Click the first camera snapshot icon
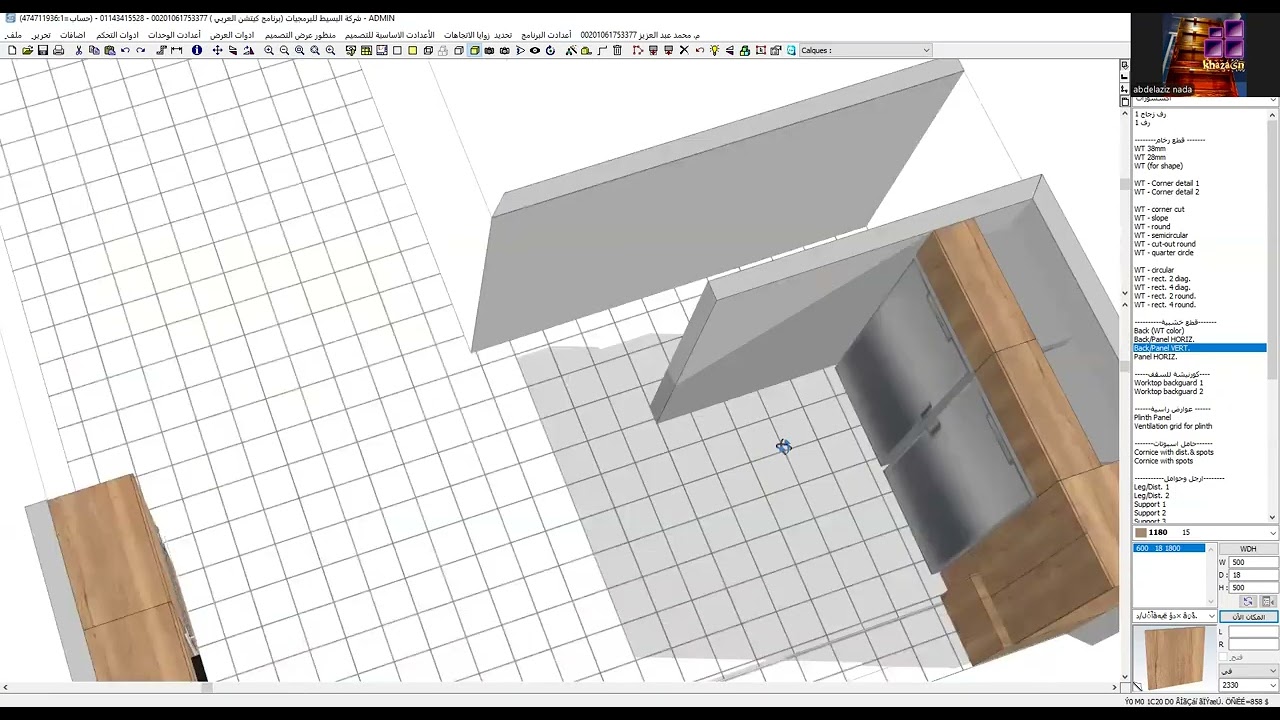 click(x=489, y=50)
